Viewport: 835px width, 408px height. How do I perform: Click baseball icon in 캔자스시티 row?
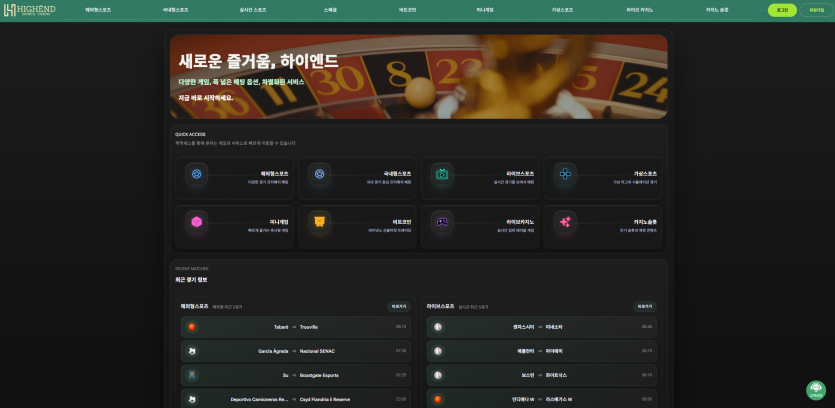[x=438, y=327]
